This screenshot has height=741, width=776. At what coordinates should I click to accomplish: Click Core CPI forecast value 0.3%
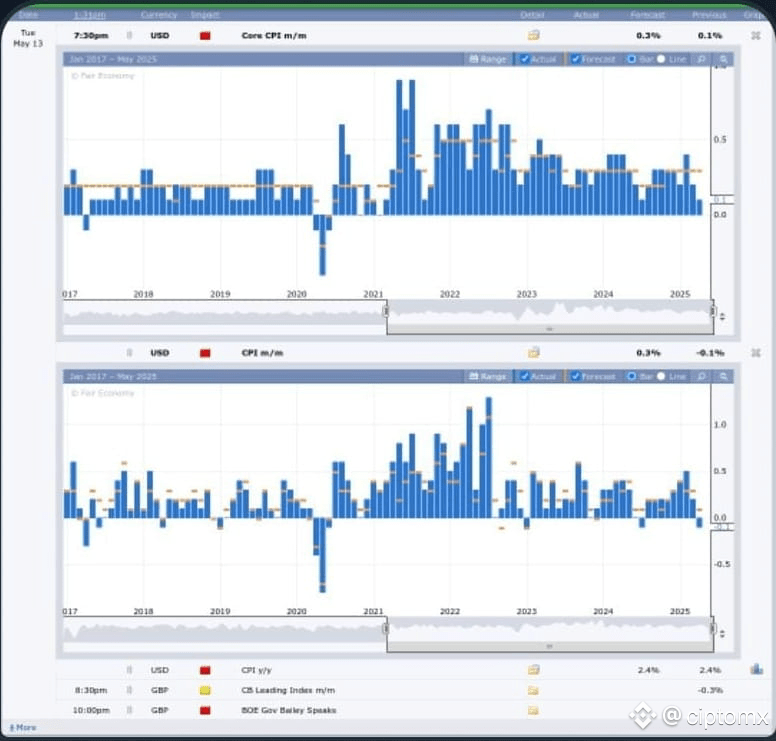[x=648, y=36]
